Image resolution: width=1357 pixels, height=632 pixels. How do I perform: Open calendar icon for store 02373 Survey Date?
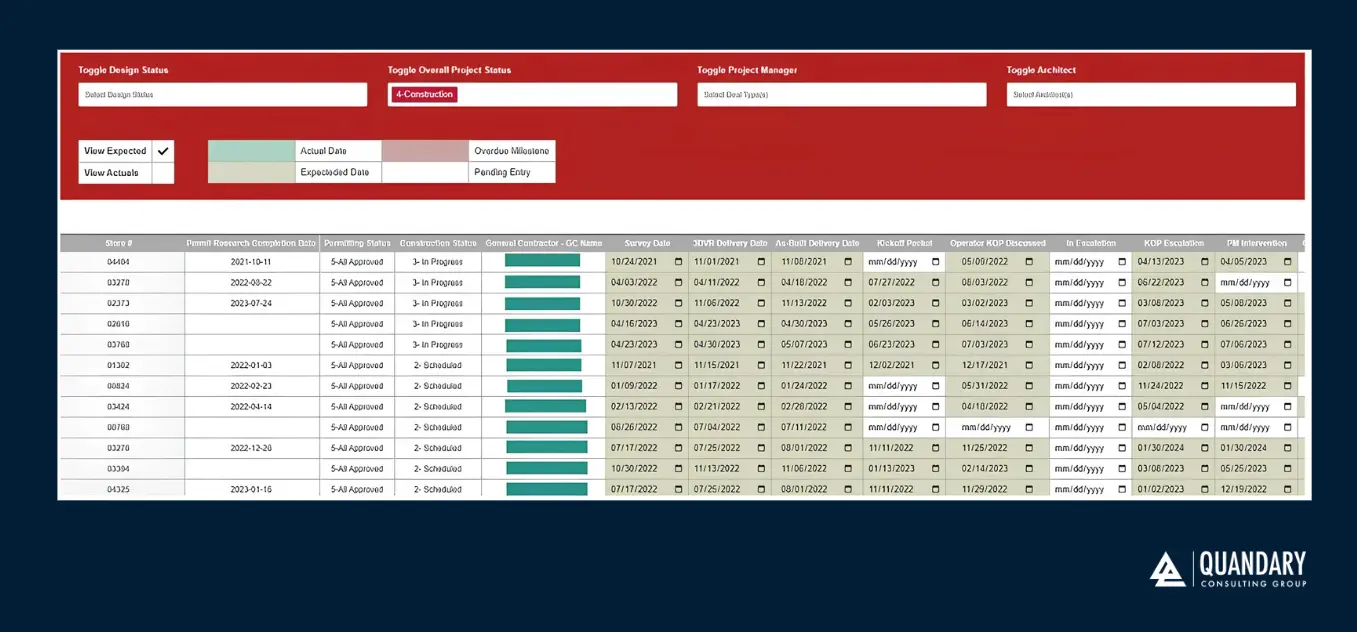[x=679, y=303]
